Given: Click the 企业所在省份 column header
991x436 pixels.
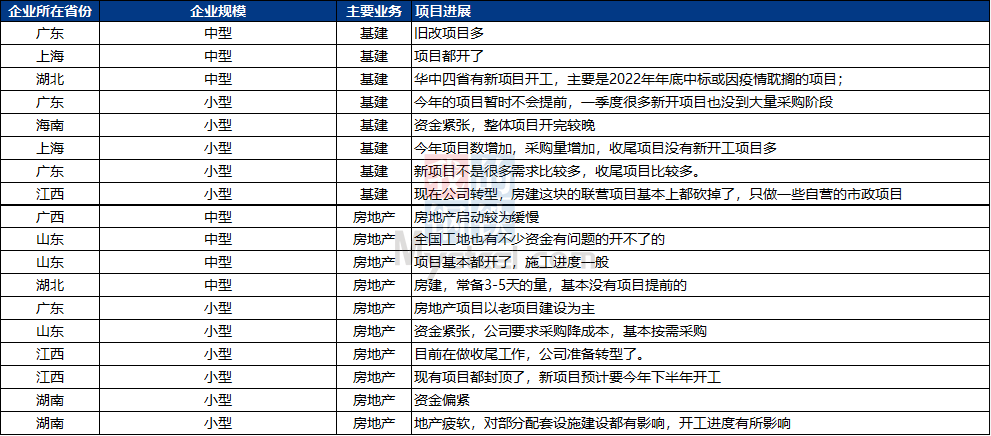Looking at the screenshot, I should coord(50,12).
